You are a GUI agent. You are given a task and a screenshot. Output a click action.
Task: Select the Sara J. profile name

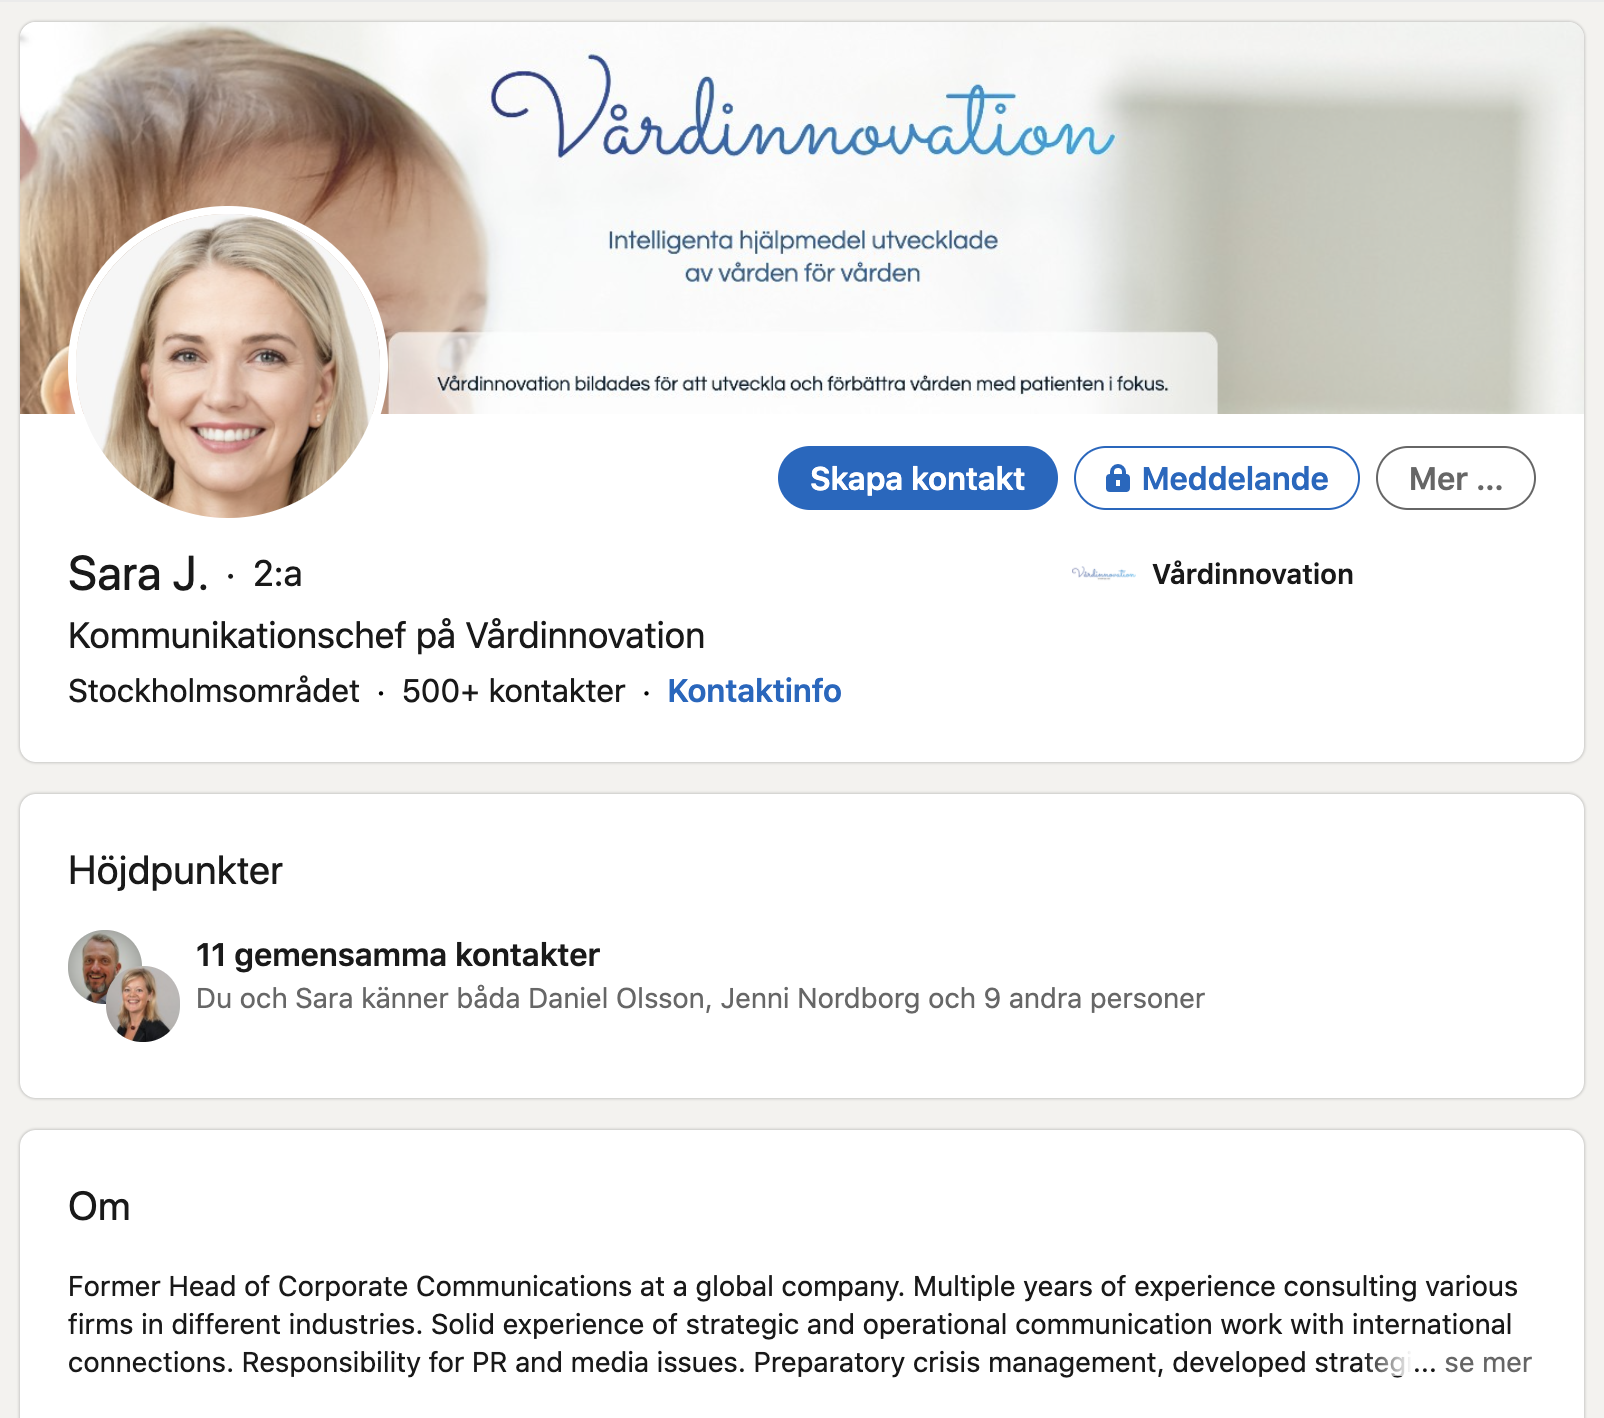(138, 574)
